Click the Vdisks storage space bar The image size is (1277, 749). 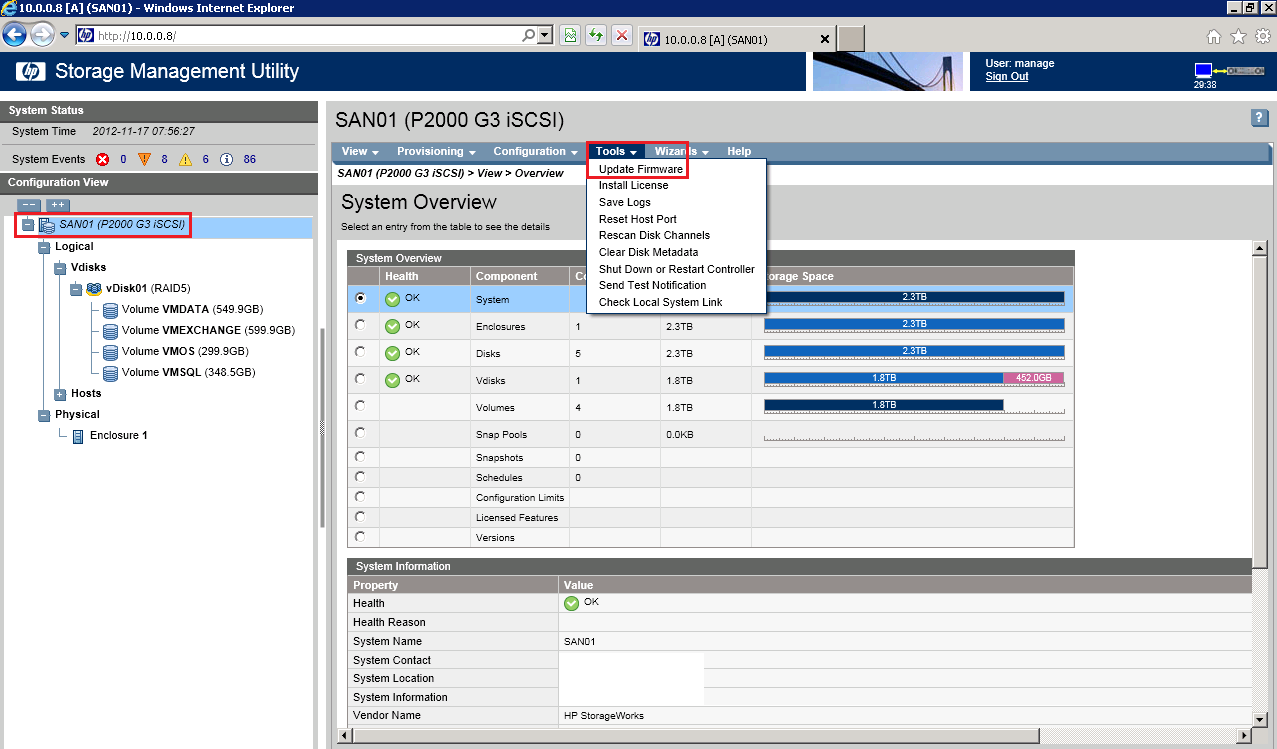913,378
